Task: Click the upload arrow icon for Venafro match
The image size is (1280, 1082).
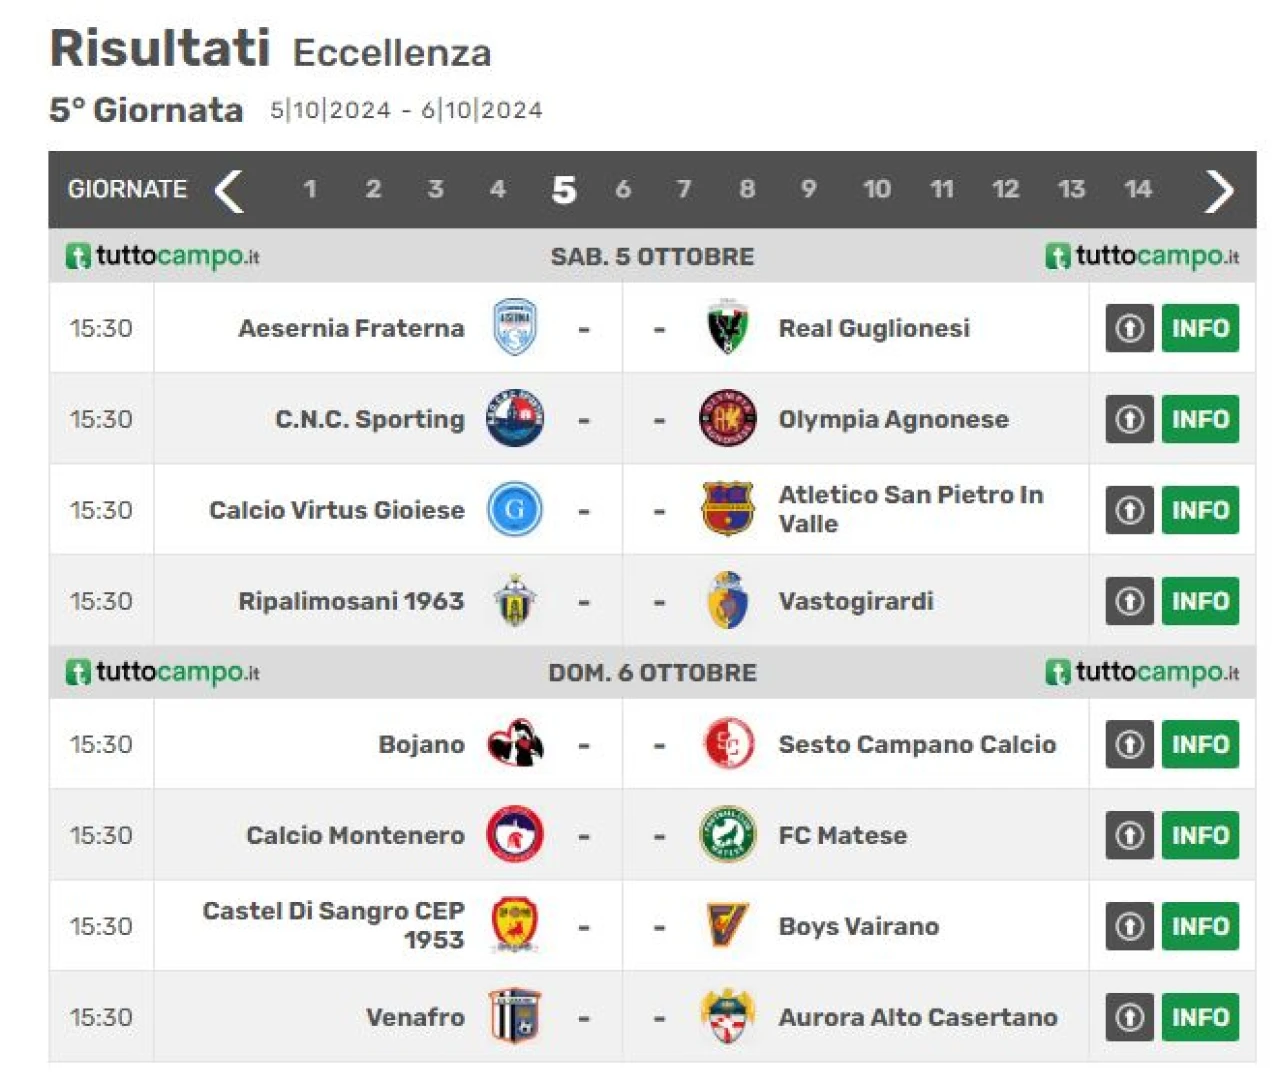Action: tap(1130, 1017)
